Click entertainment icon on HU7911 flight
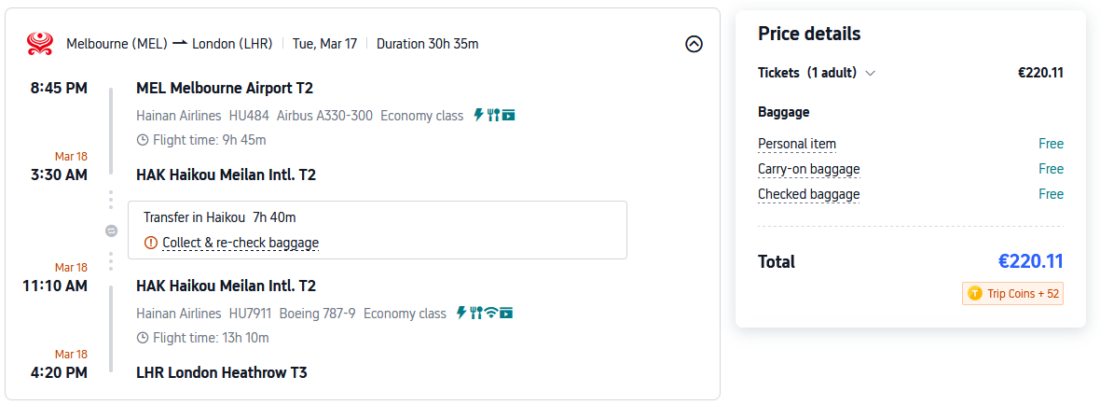Screen dimensions: 1100x405 click(507, 313)
